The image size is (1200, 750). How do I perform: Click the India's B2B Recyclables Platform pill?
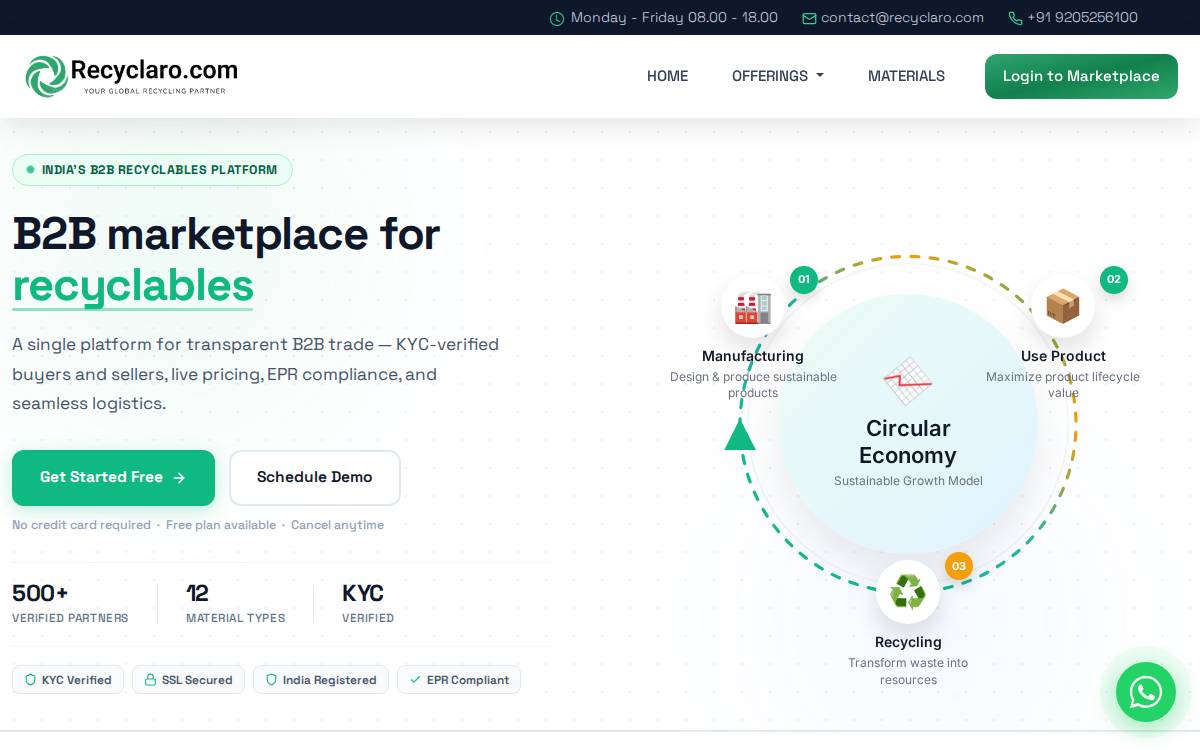click(152, 170)
